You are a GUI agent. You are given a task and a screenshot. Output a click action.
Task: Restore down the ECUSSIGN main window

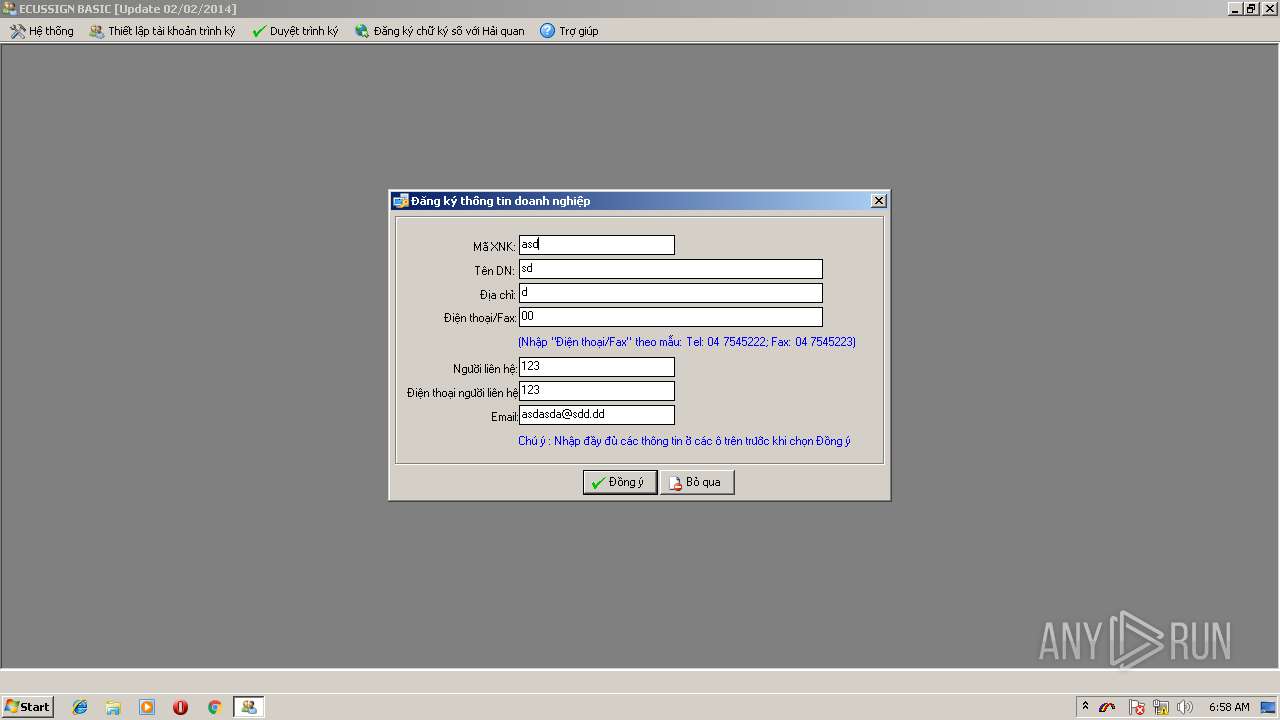(1251, 8)
